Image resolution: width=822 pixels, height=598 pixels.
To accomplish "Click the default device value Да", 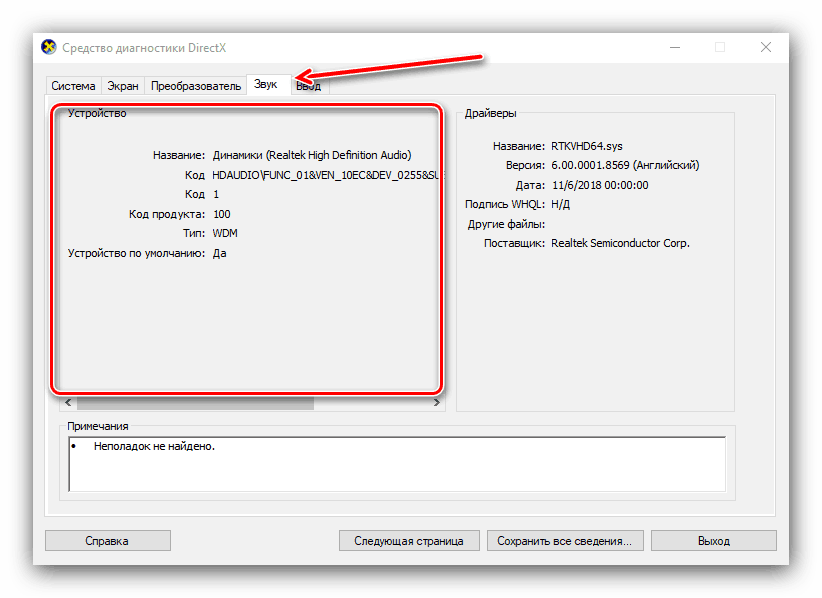I will [220, 254].
